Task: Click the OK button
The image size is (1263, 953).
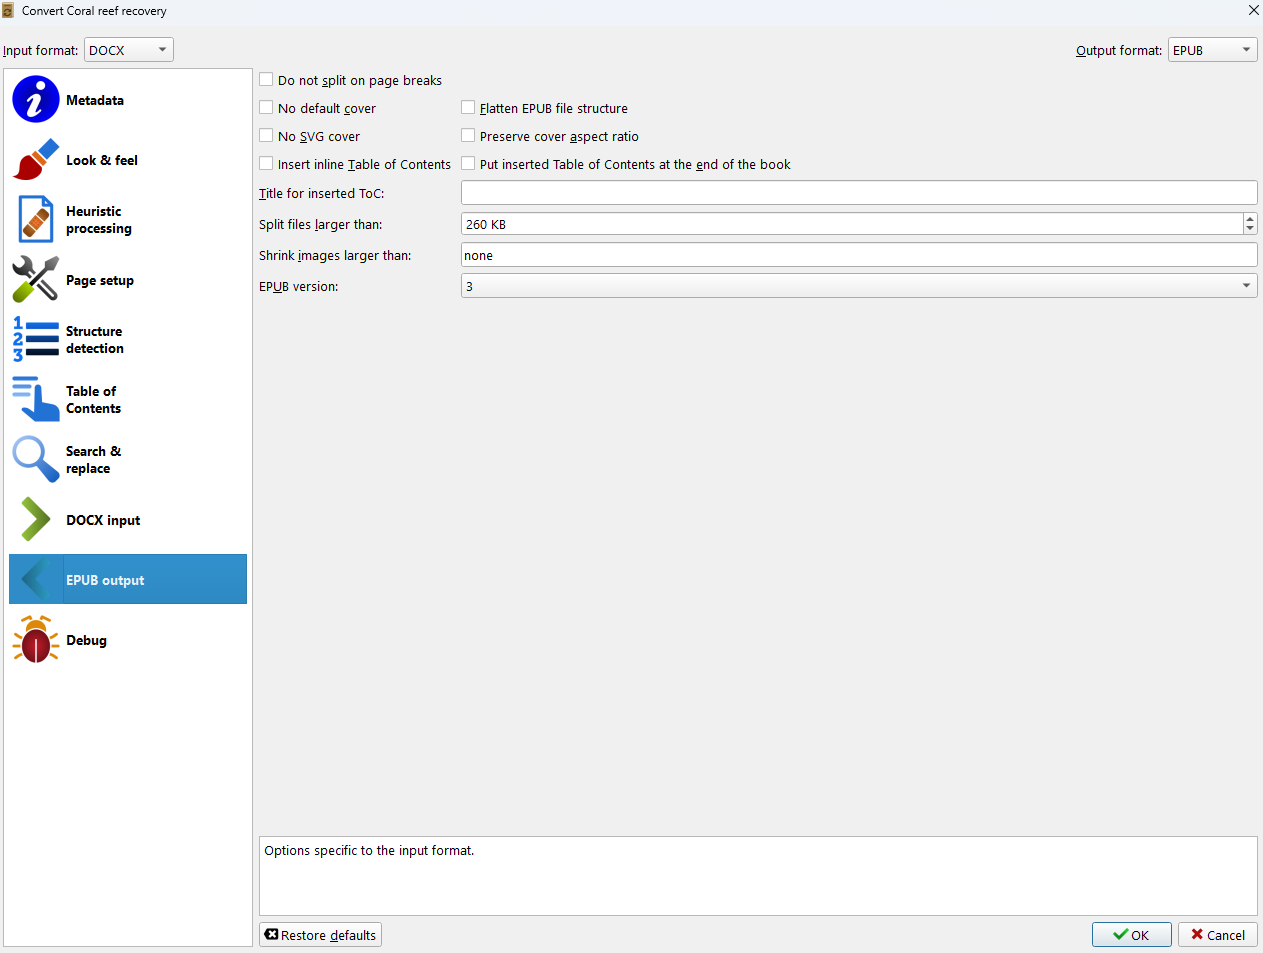Action: click(1131, 935)
